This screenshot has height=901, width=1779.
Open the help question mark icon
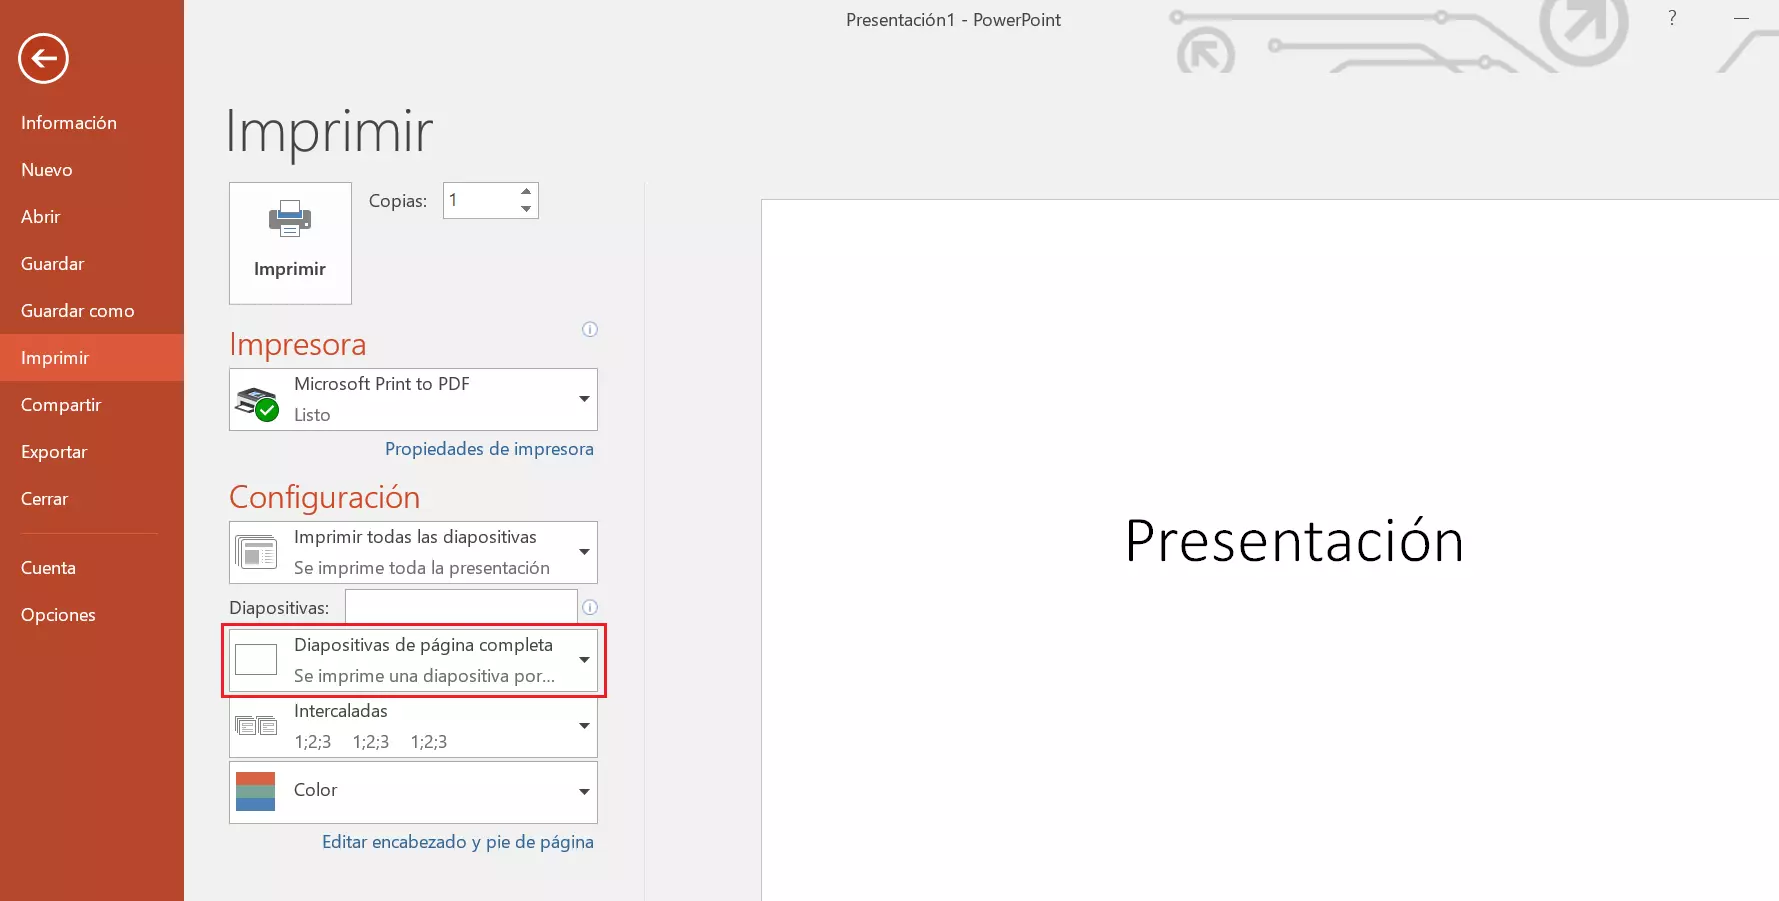tap(1672, 18)
